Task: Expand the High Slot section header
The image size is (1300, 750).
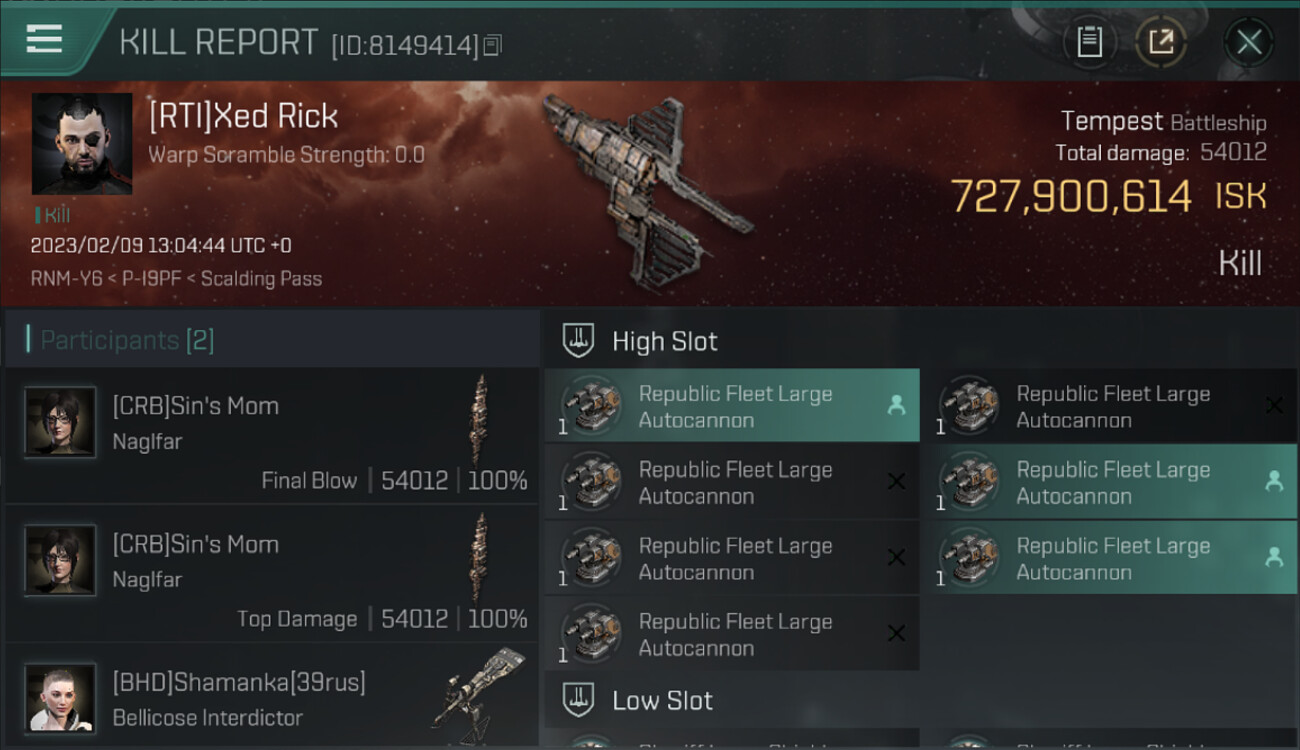Action: click(919, 340)
